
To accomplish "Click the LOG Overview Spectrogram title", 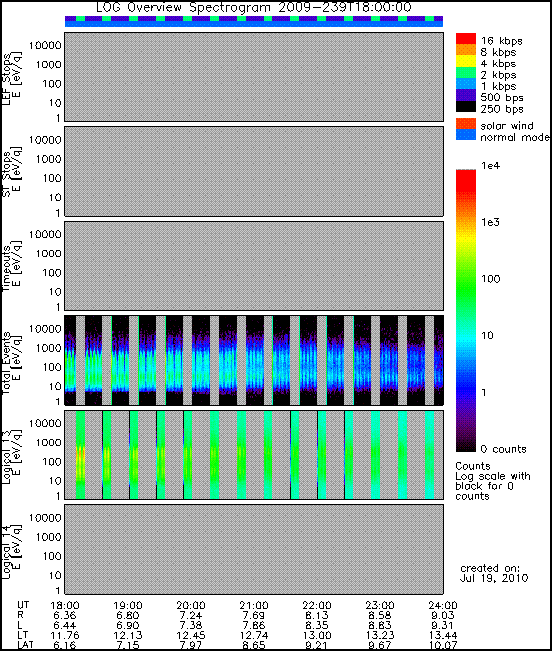I will tap(254, 7).
